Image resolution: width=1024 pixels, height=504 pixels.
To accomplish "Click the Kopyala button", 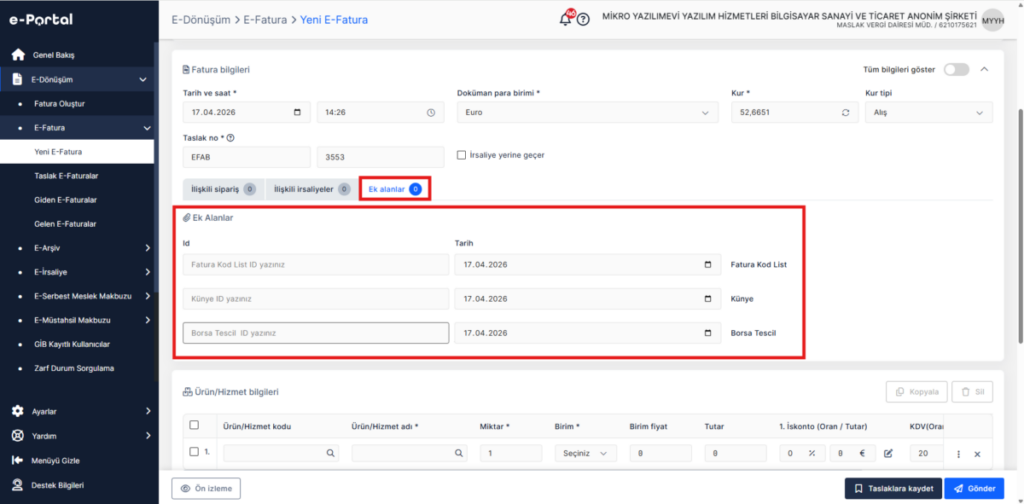I will (x=917, y=392).
